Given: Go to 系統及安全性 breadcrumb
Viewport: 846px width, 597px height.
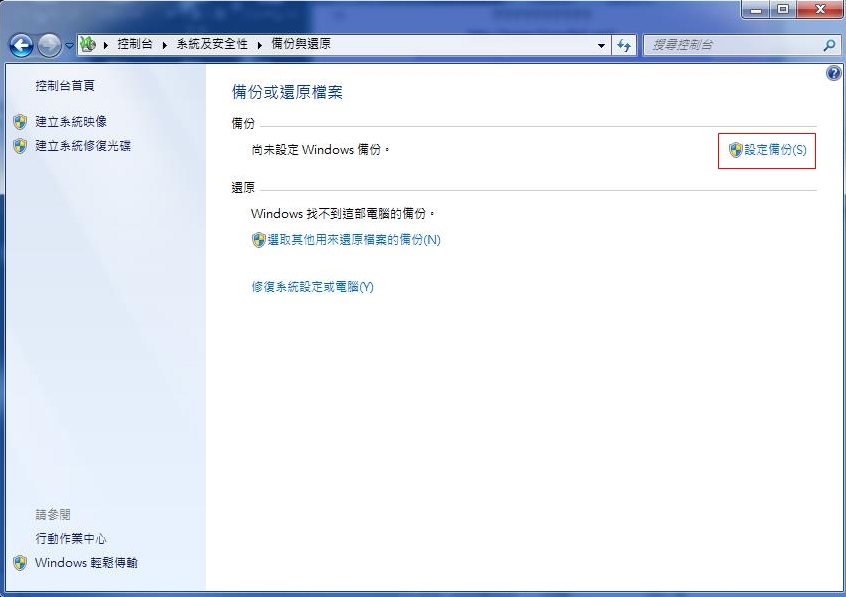Looking at the screenshot, I should 212,44.
